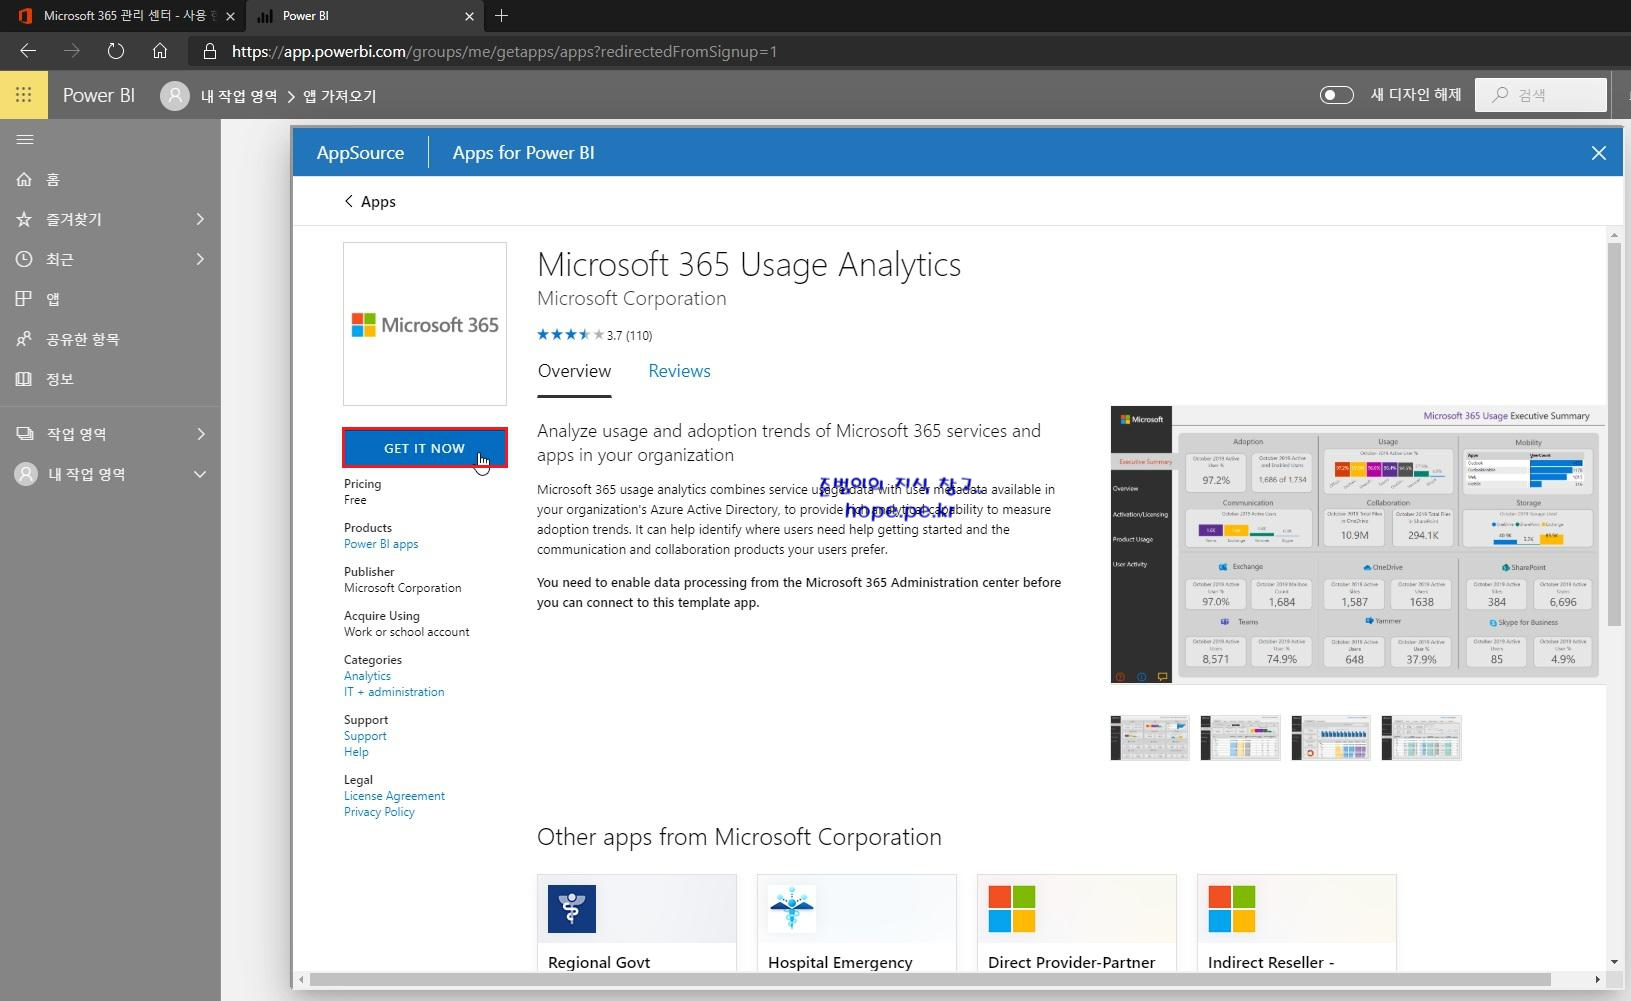1631x1001 pixels.
Task: Select the fourth screenshot thumbnail
Action: (1421, 738)
